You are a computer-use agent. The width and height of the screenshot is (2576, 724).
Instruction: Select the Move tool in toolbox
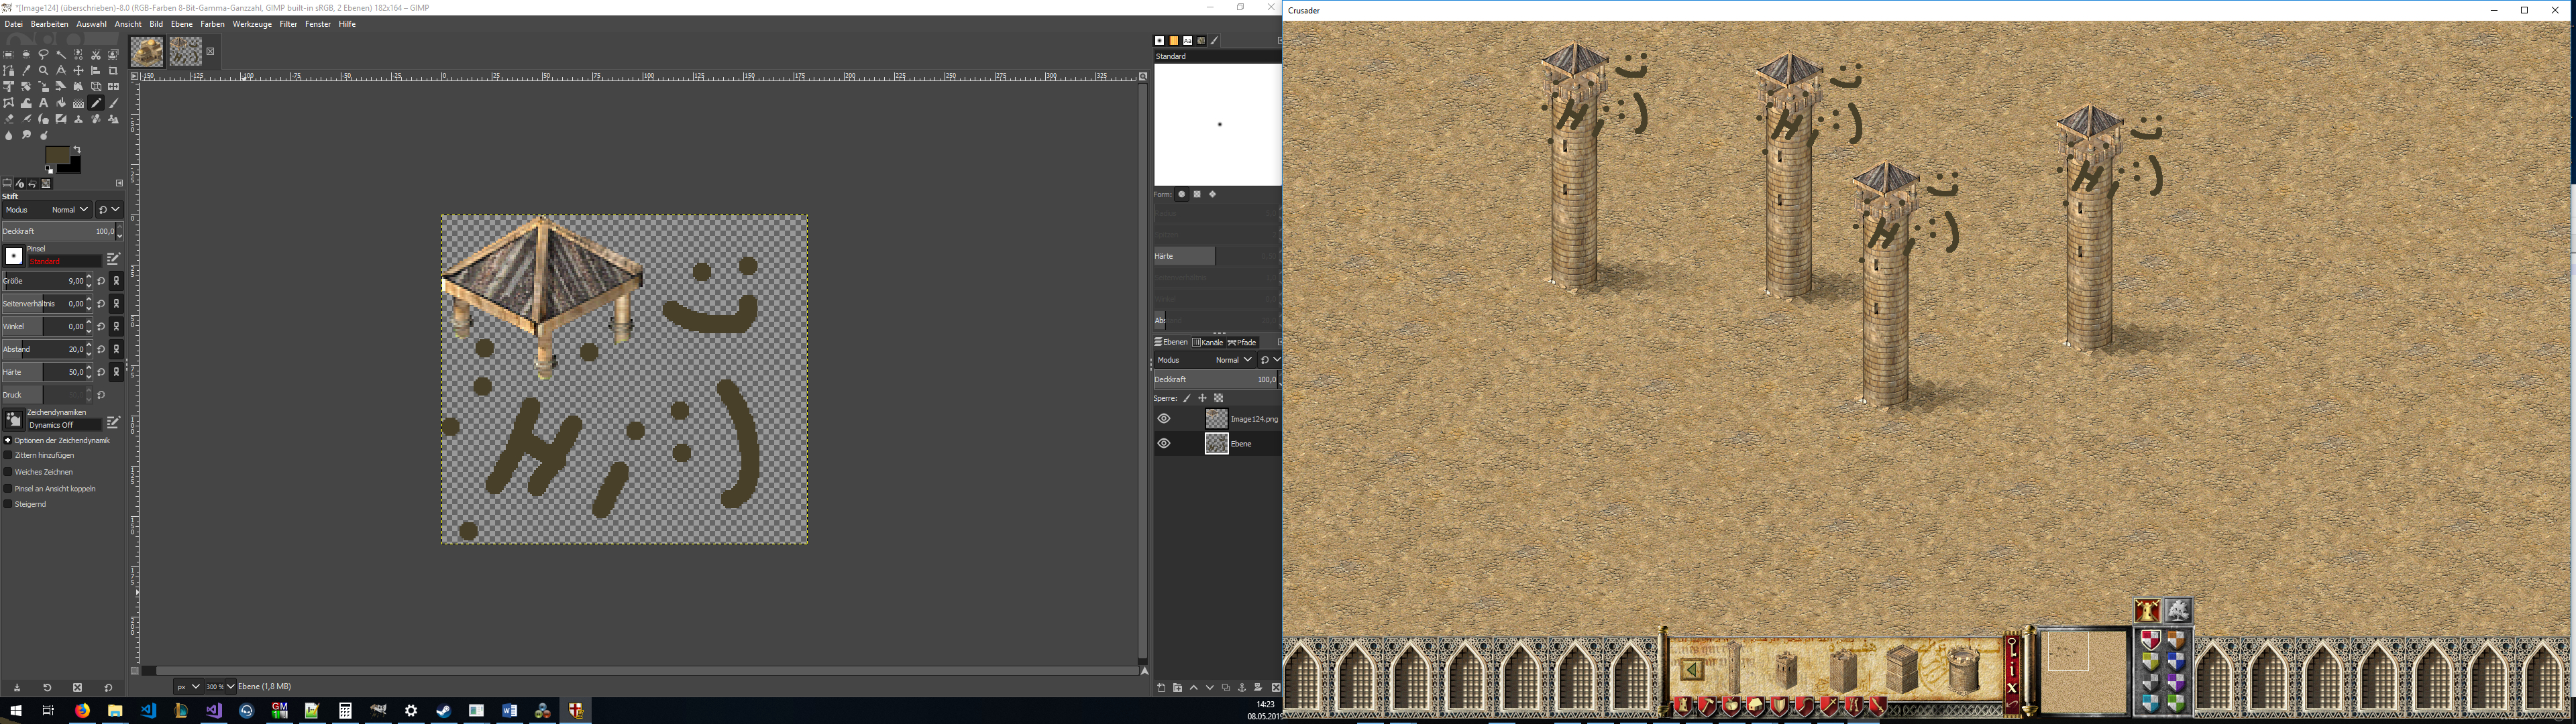tap(79, 71)
